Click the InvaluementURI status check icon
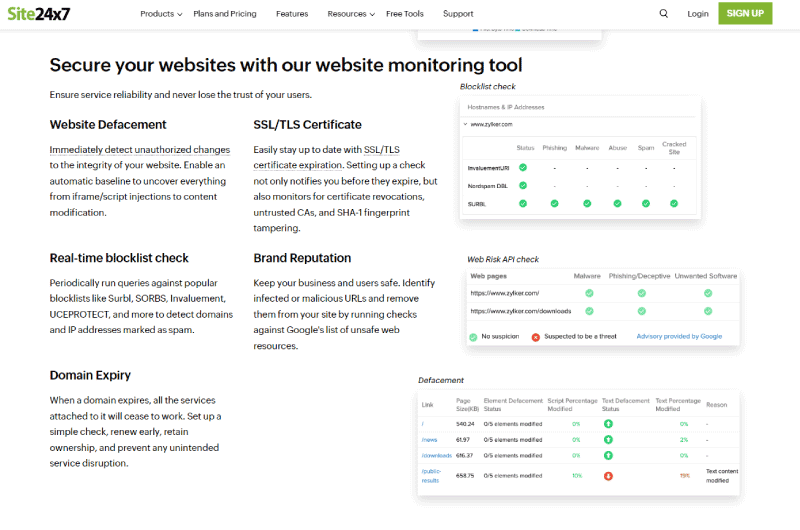Screen dimensions: 800x530 point(523,167)
